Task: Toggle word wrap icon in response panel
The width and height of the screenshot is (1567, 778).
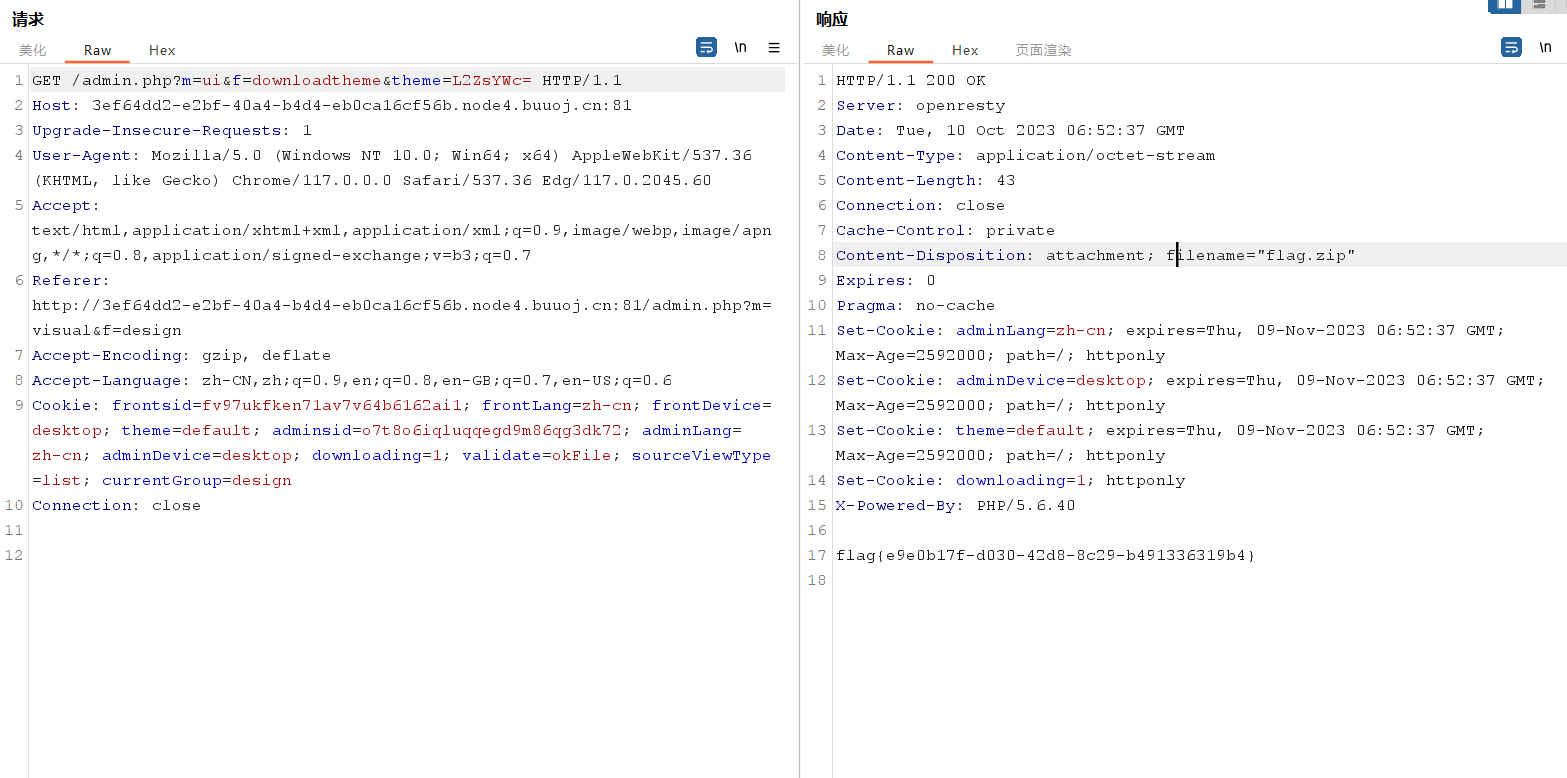Action: pyautogui.click(x=1512, y=47)
